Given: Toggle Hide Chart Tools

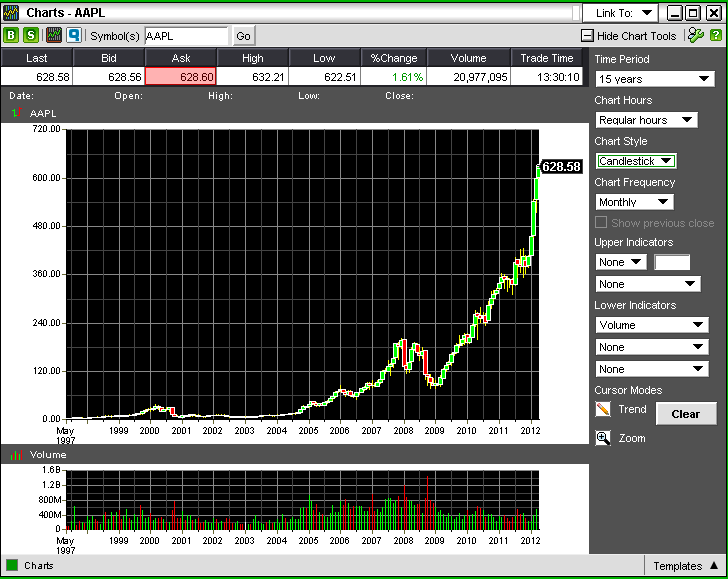Looking at the screenshot, I should pos(629,36).
